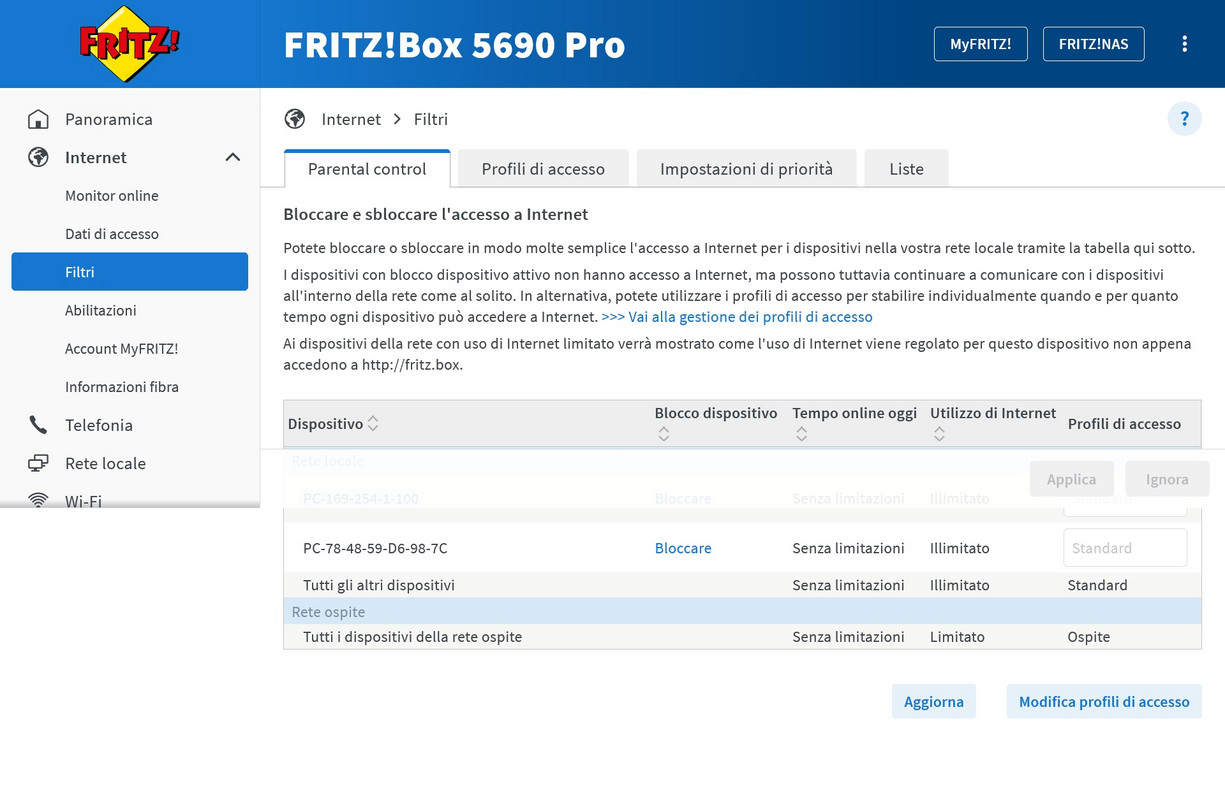Viewport: 1225px width, 800px height.
Task: Click the Rete locale network icon
Action: (38, 464)
